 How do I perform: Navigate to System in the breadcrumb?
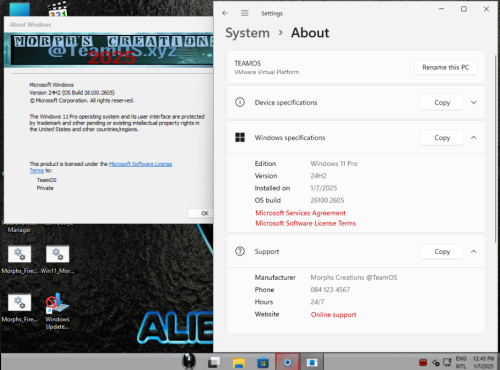pyautogui.click(x=247, y=33)
